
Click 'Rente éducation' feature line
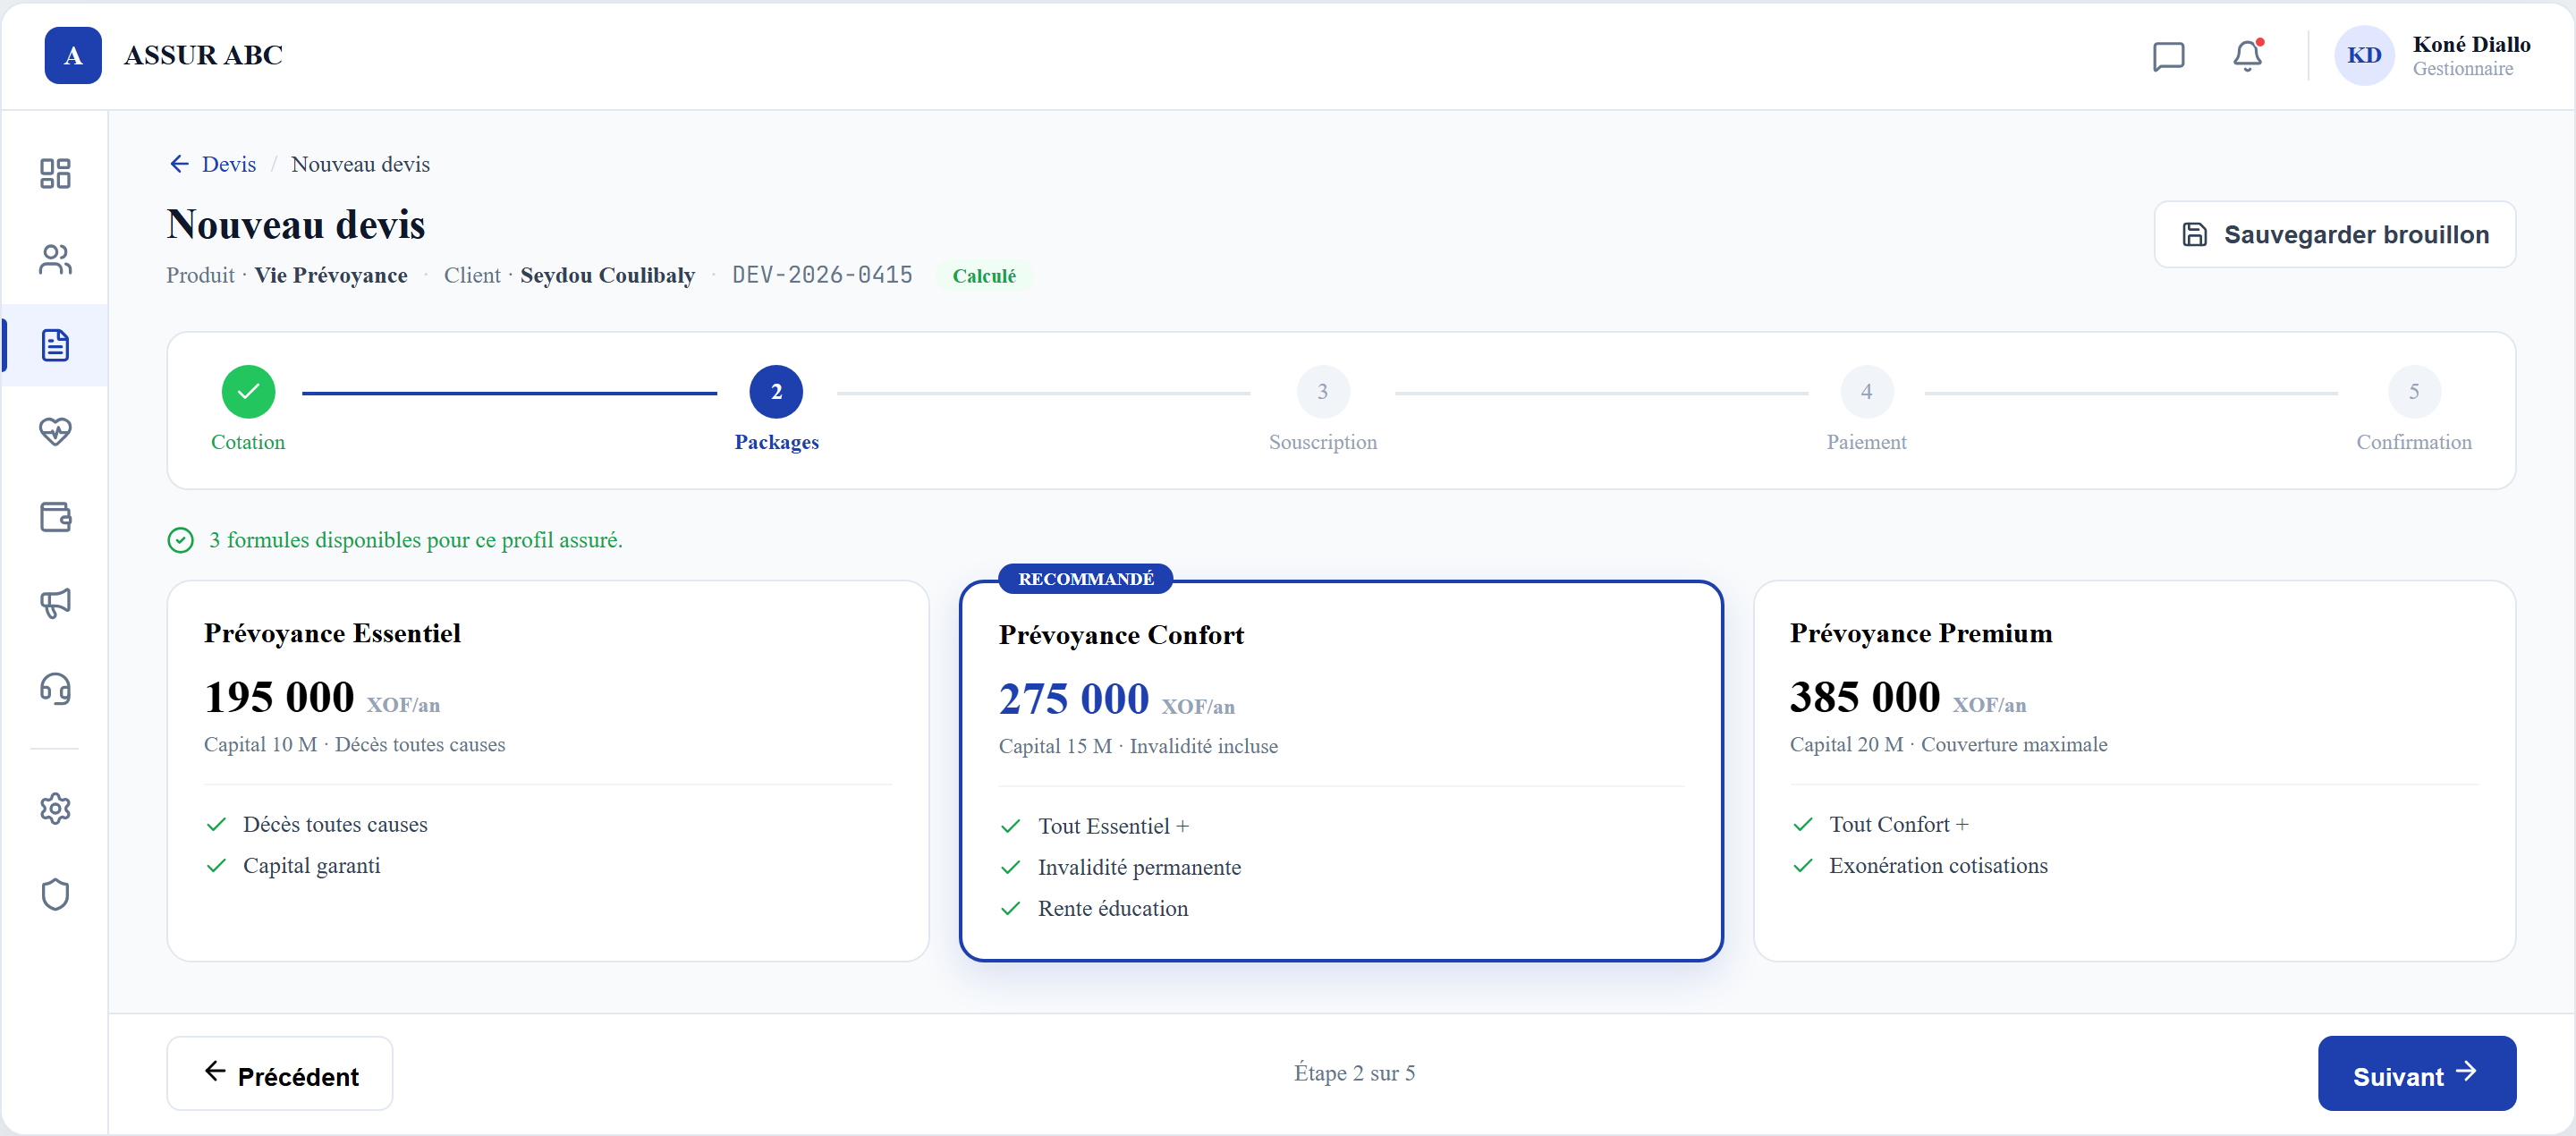pyautogui.click(x=1113, y=908)
